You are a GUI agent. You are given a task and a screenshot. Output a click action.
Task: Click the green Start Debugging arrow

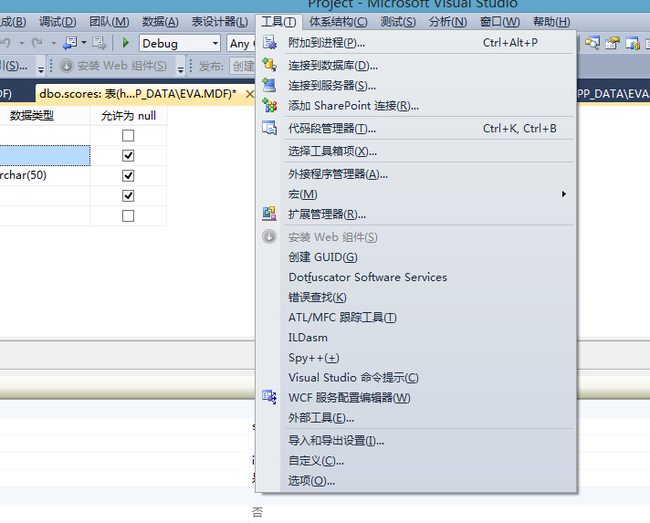(126, 43)
